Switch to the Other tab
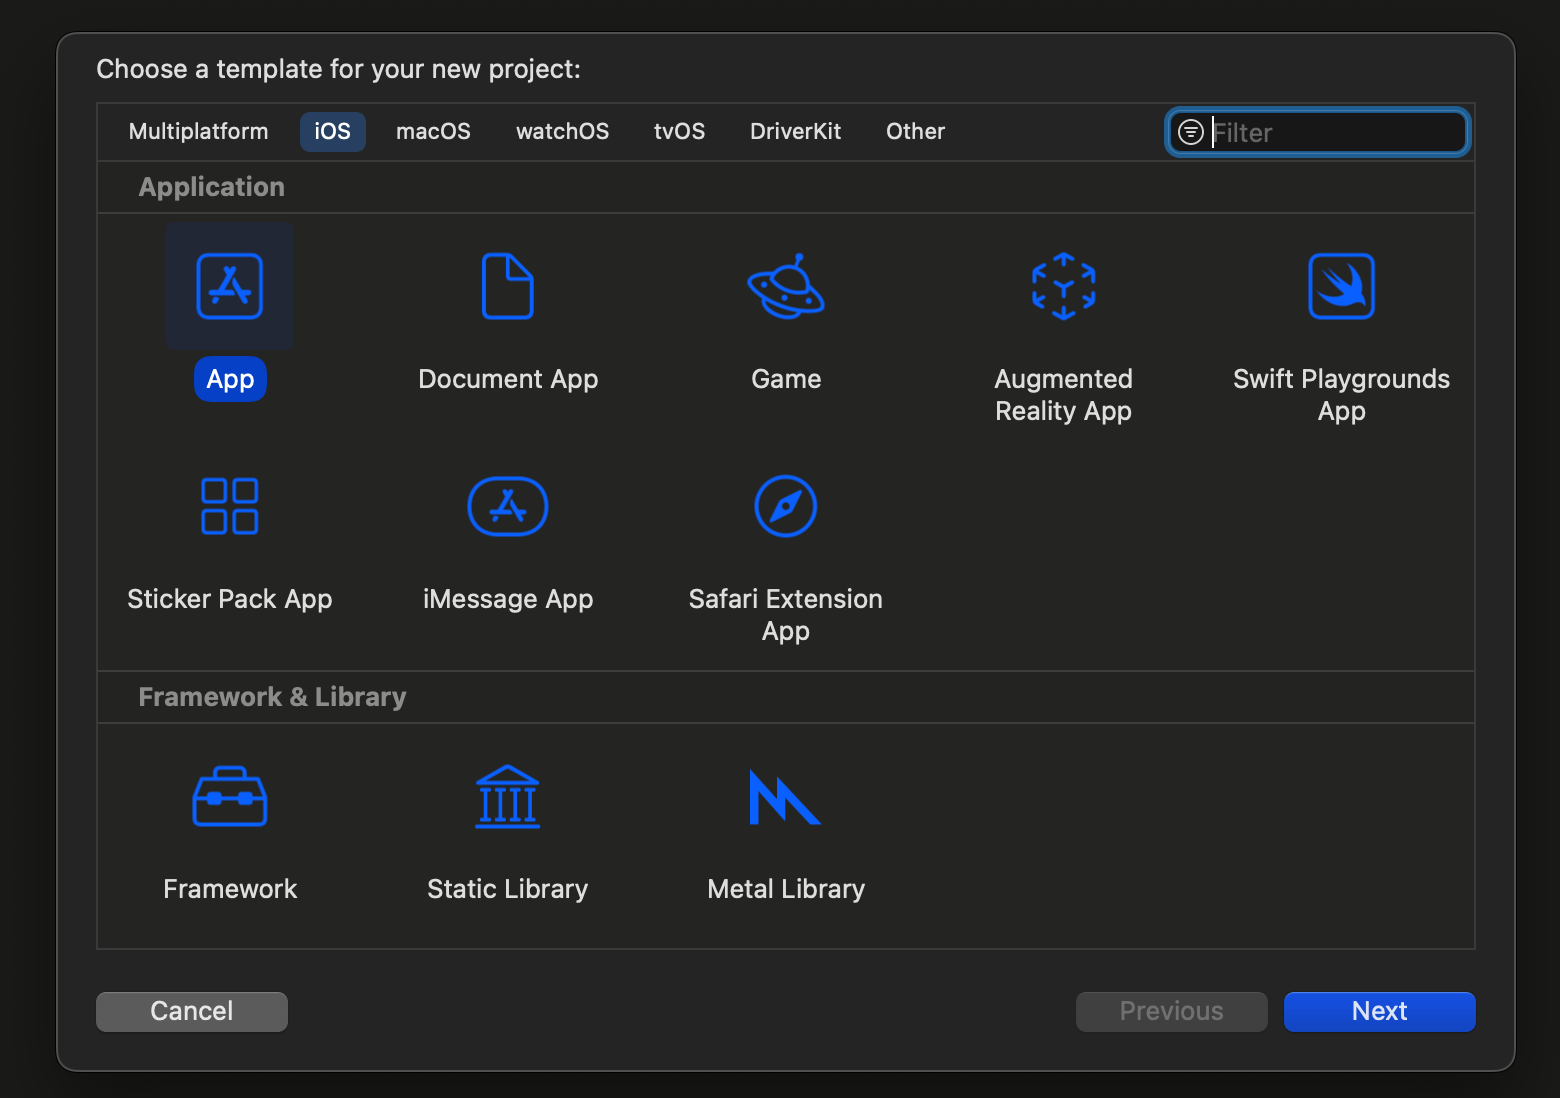1560x1098 pixels. click(x=916, y=132)
